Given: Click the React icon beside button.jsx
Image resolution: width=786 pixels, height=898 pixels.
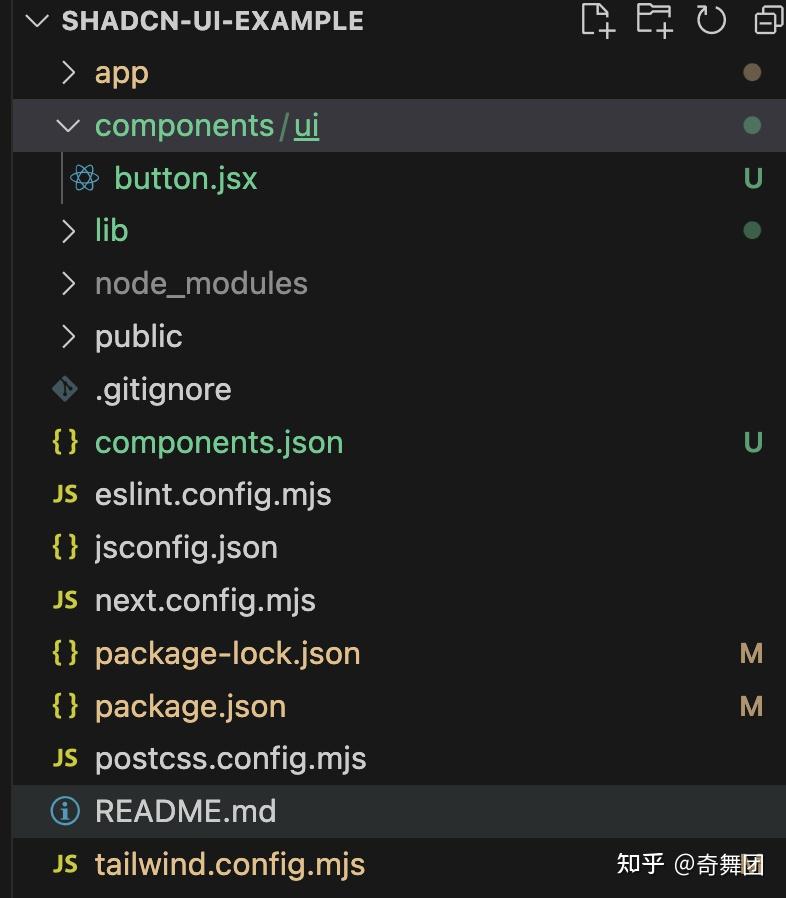Looking at the screenshot, I should point(85,178).
